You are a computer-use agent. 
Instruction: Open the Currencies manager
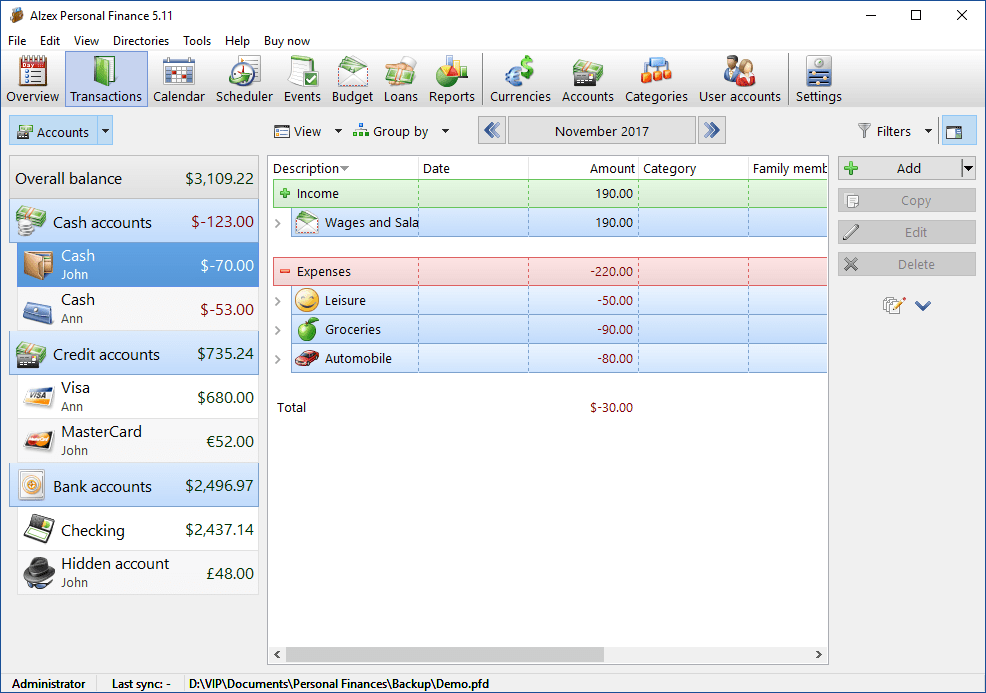[519, 78]
